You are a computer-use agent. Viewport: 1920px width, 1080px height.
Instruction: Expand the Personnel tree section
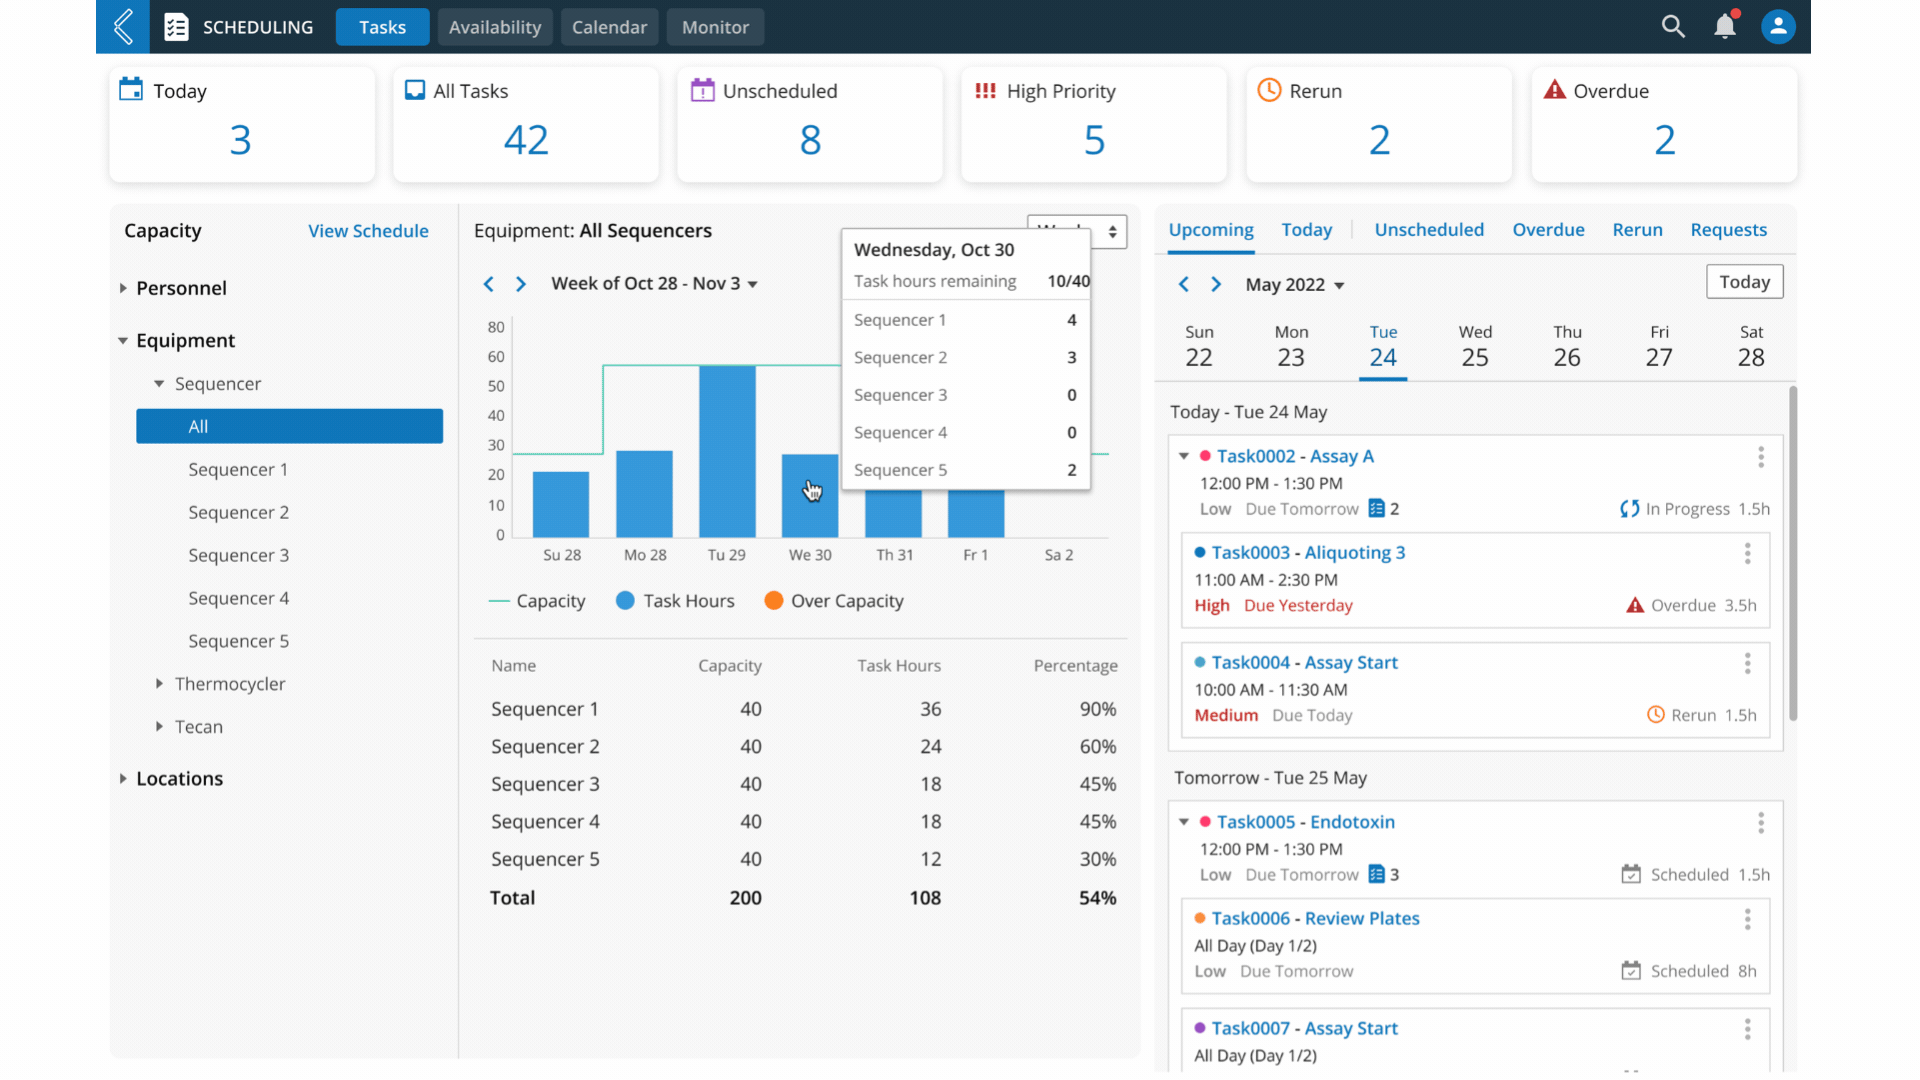(123, 288)
